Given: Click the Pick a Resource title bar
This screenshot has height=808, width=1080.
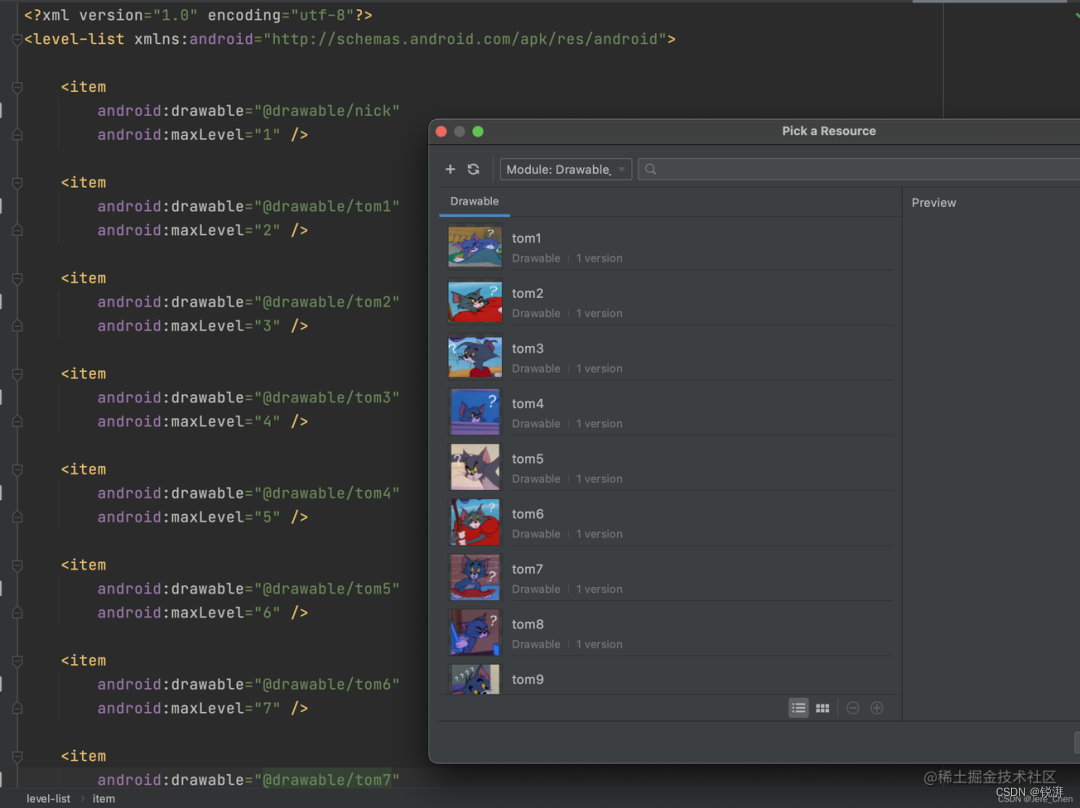Looking at the screenshot, I should (829, 131).
